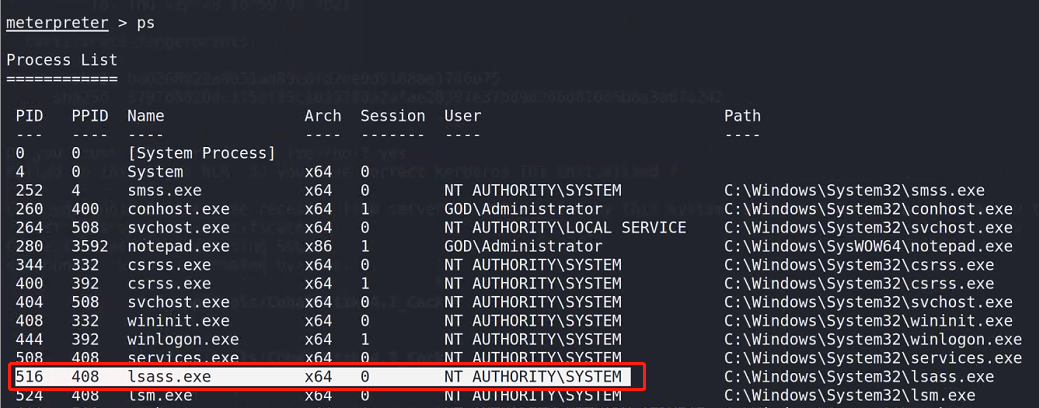
Task: Click csrss.exe path in the PID 344 row
Action: coord(859,265)
